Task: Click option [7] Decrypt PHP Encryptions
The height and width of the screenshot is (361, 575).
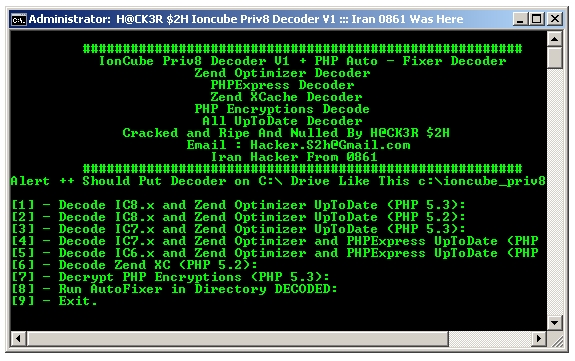Action: (170, 277)
